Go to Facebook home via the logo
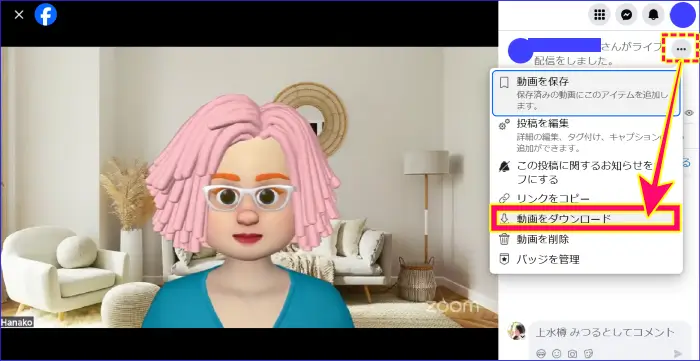Screen dimensions: 700x361 [x=46, y=15]
